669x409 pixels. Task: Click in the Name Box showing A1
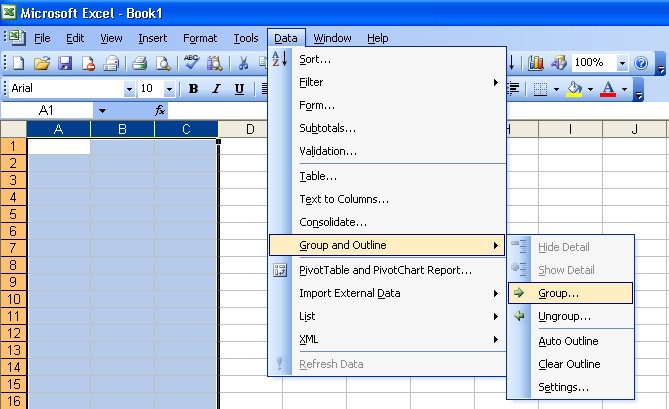click(x=47, y=111)
